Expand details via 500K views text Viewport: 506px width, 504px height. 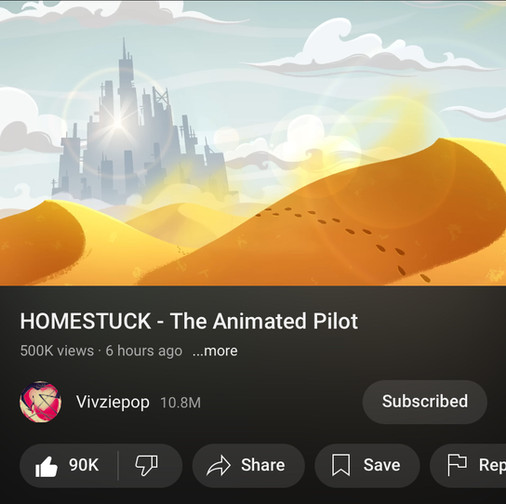pyautogui.click(x=57, y=351)
